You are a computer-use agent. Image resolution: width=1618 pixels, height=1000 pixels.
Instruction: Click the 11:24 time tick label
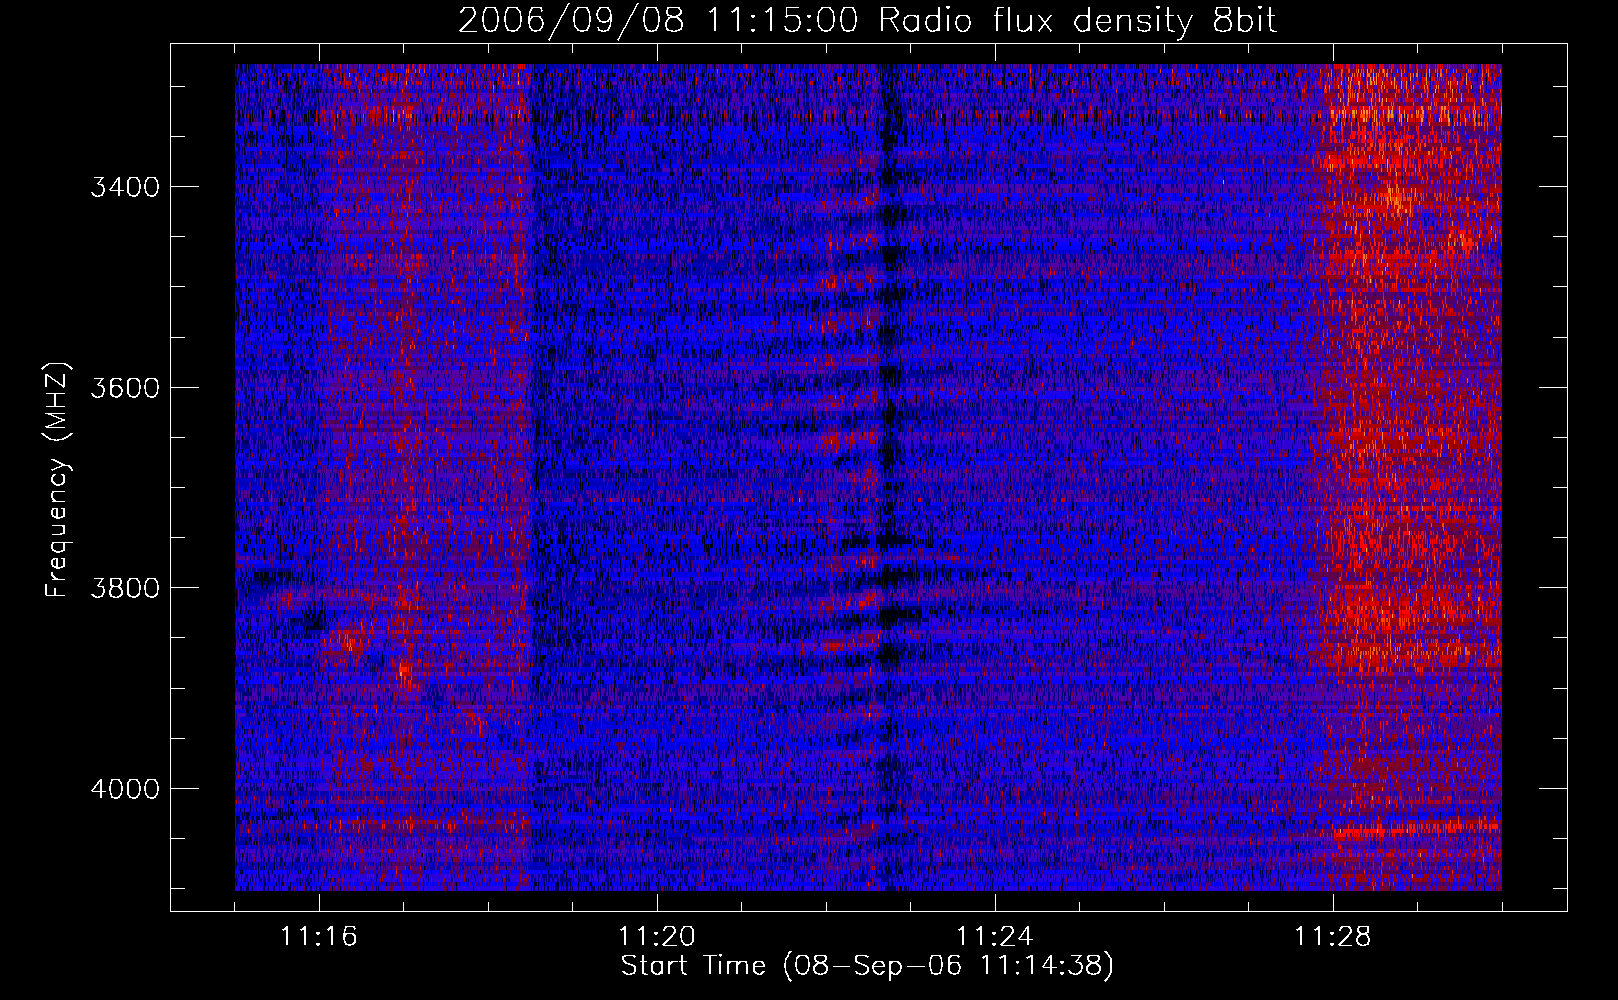(x=995, y=937)
